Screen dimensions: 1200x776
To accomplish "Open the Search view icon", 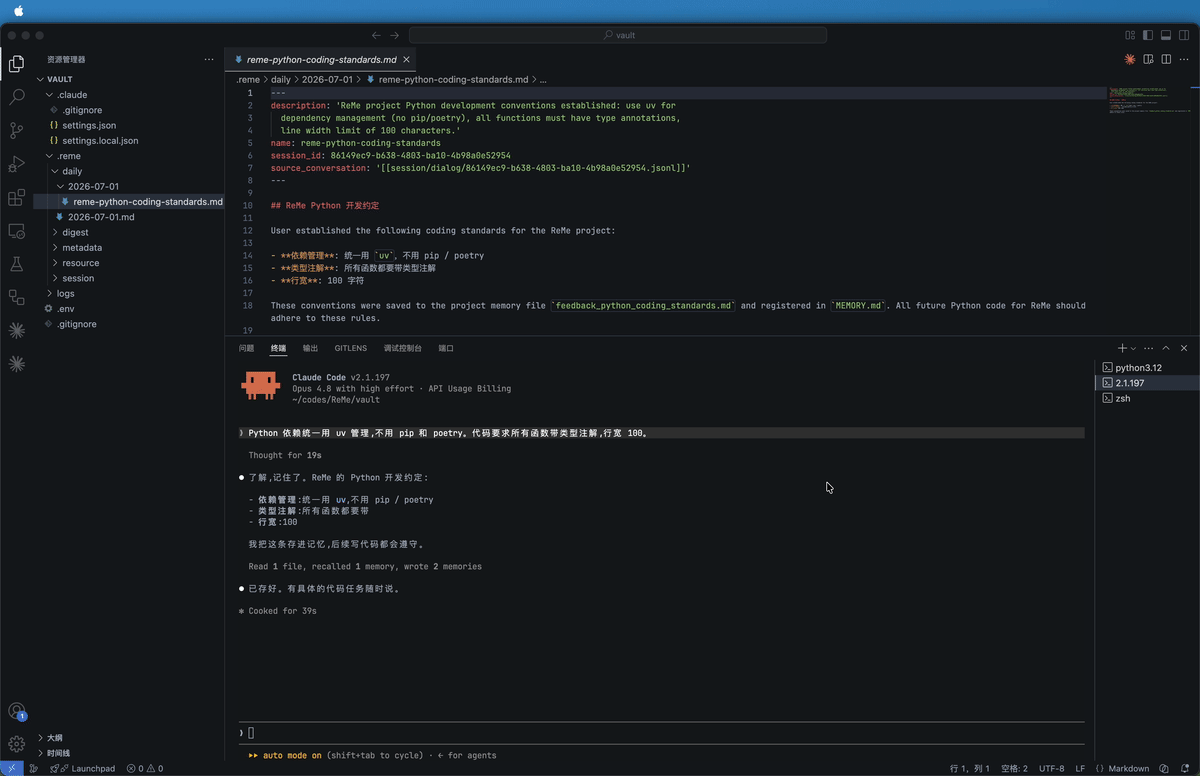I will coord(16,97).
